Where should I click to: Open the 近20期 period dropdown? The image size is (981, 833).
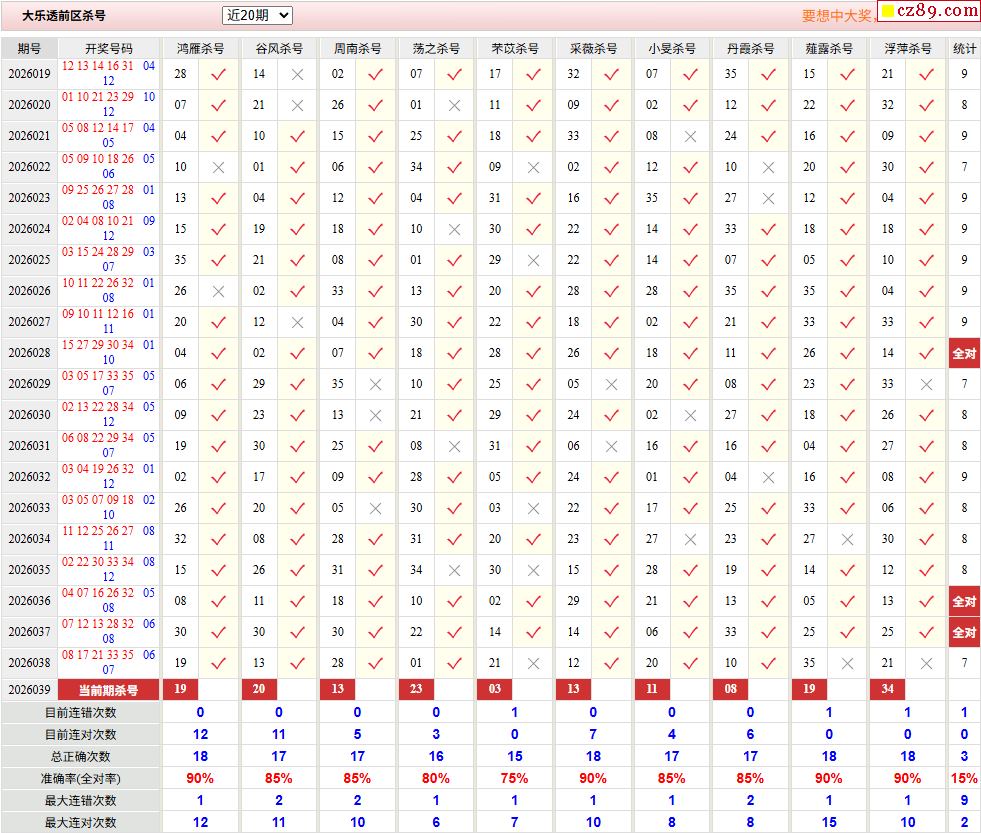coord(257,15)
